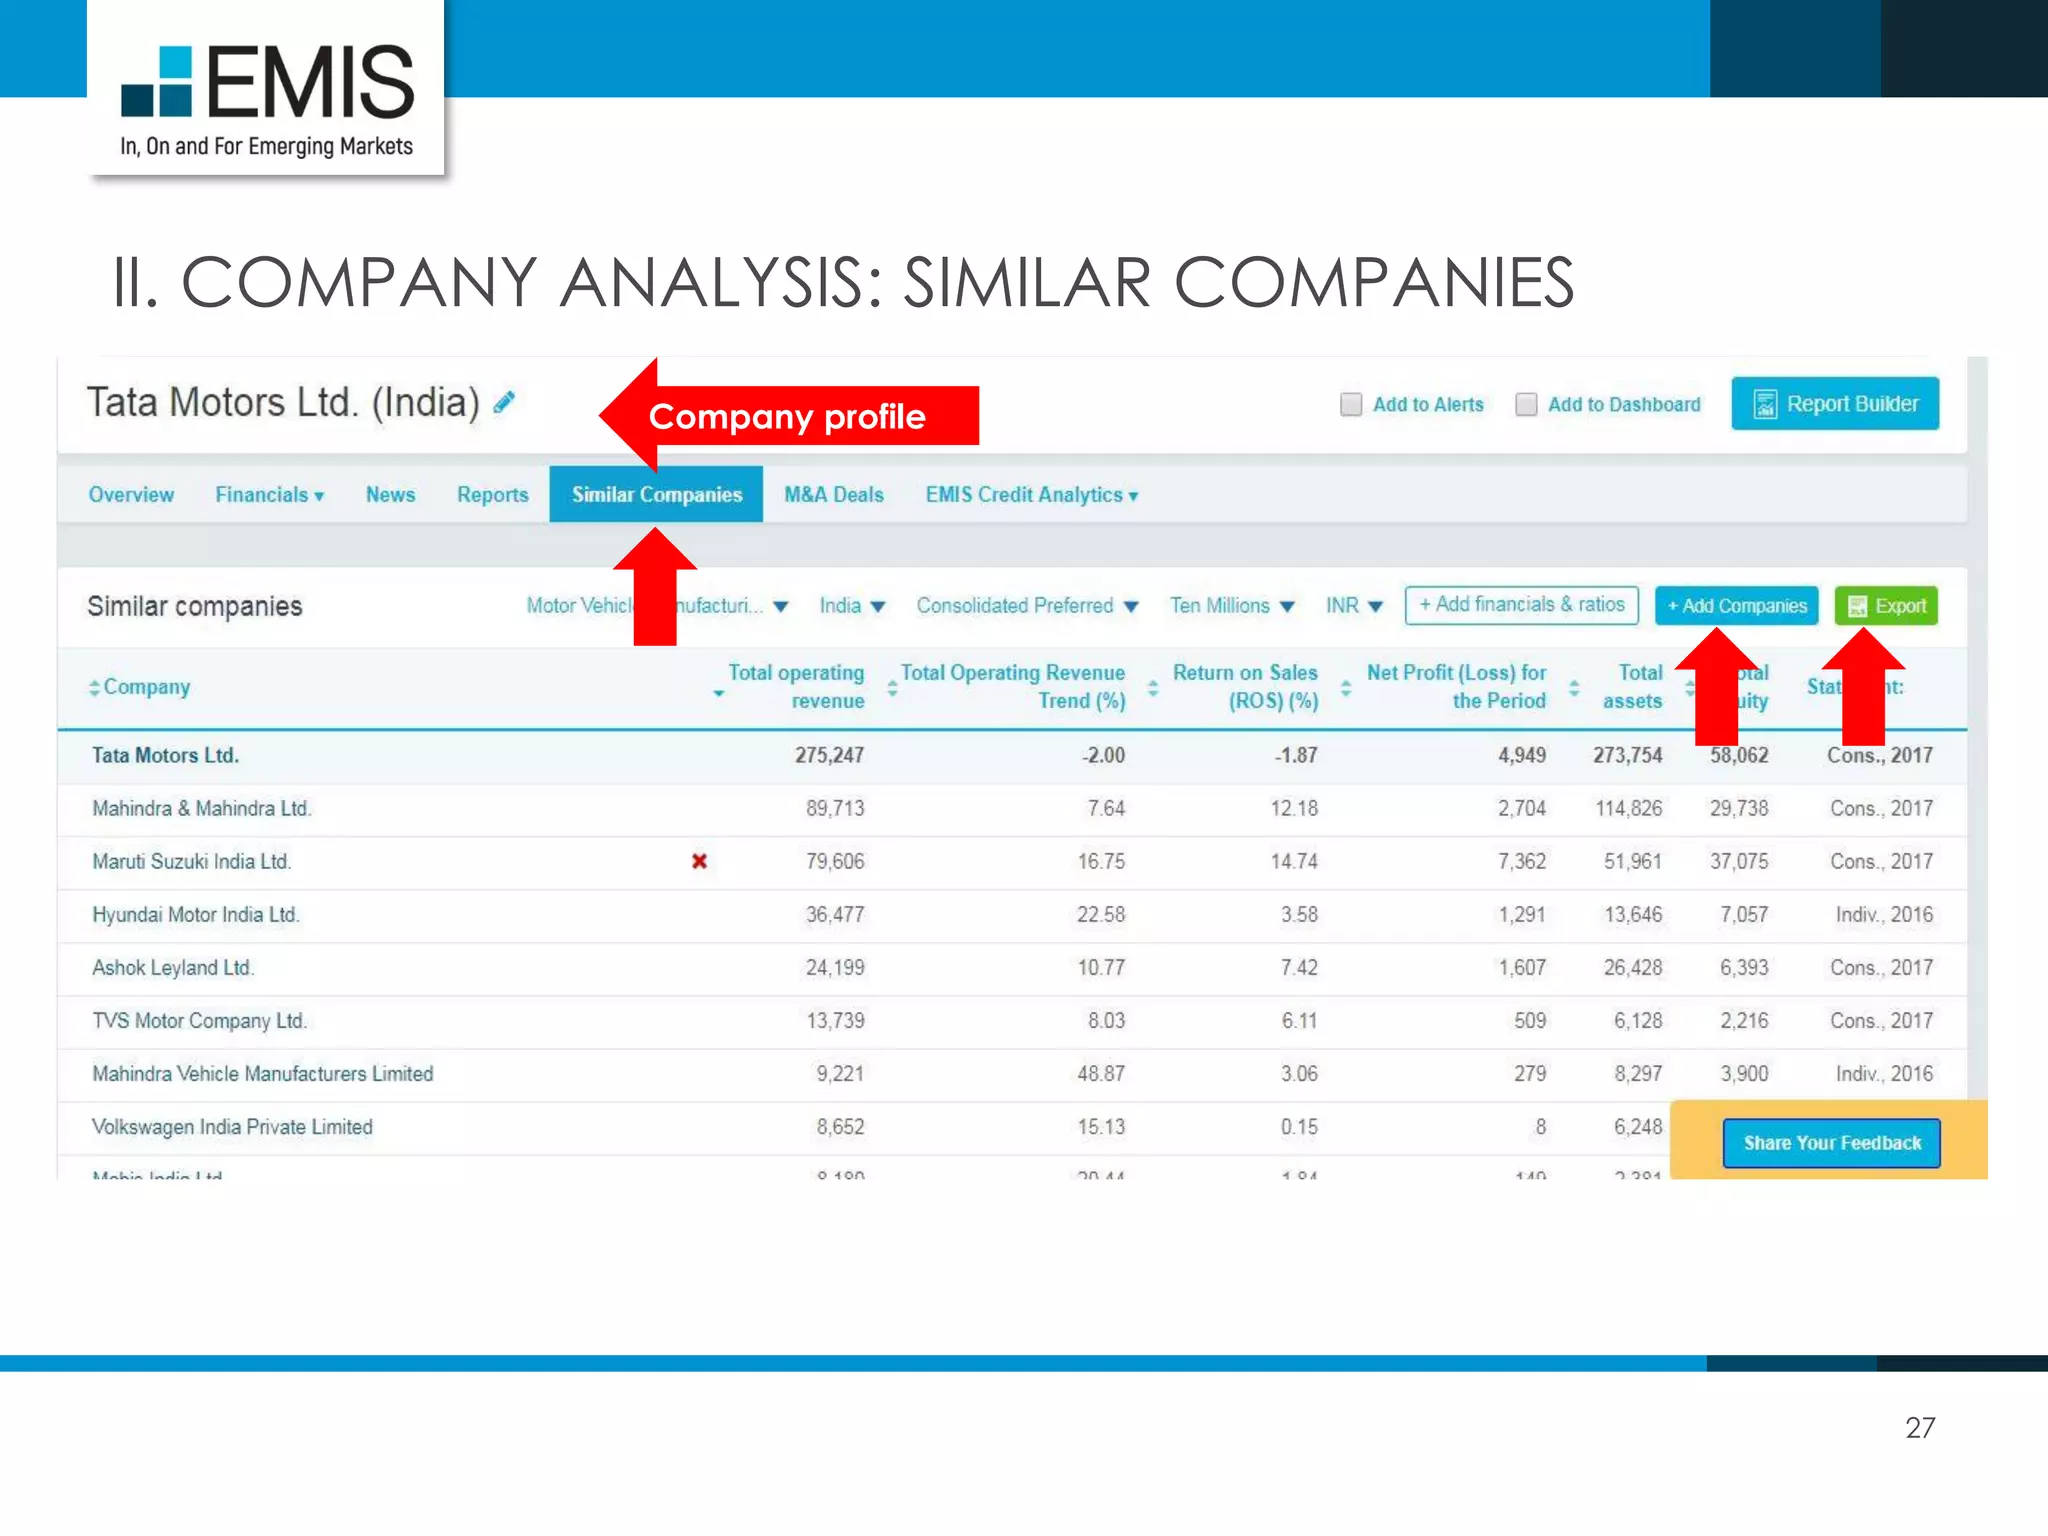Open the Motor Vehicle Manufacturing industry dropdown
This screenshot has width=2048, height=1536.
pyautogui.click(x=657, y=606)
